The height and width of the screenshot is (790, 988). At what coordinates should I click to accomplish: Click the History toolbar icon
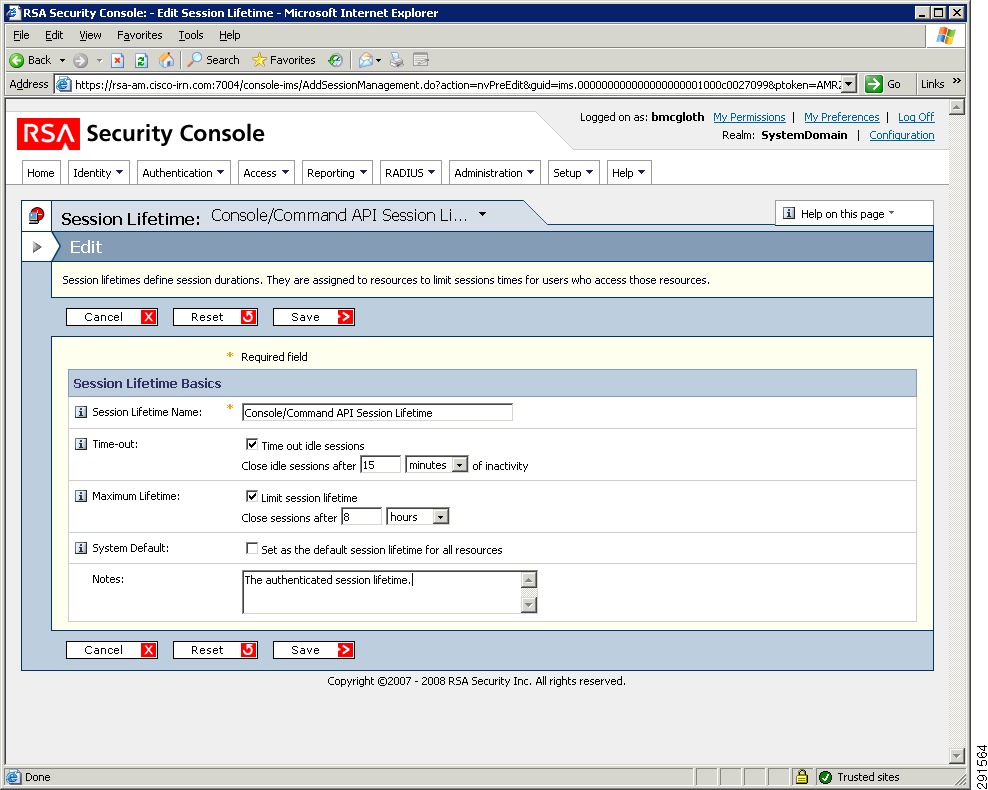coord(335,60)
